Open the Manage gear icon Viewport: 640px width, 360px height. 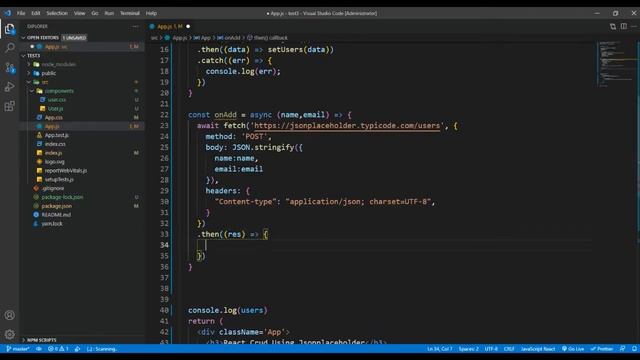(9, 334)
